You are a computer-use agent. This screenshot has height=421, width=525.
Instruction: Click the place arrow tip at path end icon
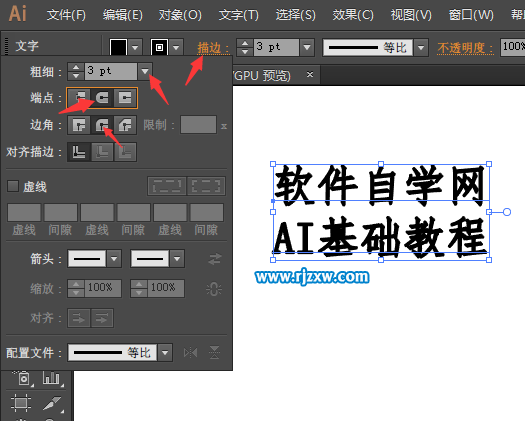click(102, 318)
